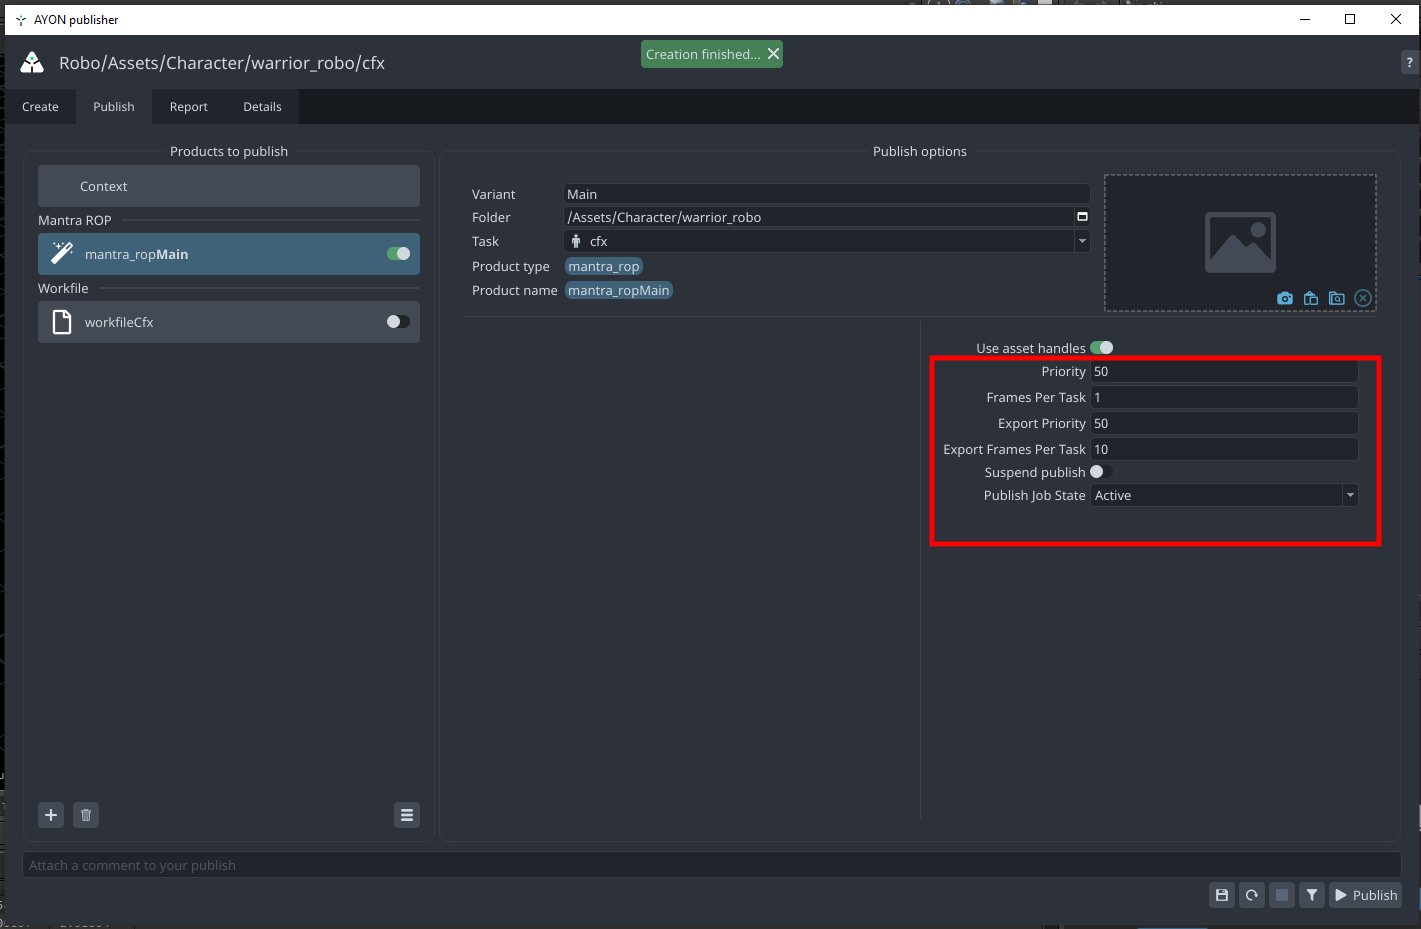Image resolution: width=1421 pixels, height=929 pixels.
Task: Click the trash delete icon
Action: click(x=86, y=815)
